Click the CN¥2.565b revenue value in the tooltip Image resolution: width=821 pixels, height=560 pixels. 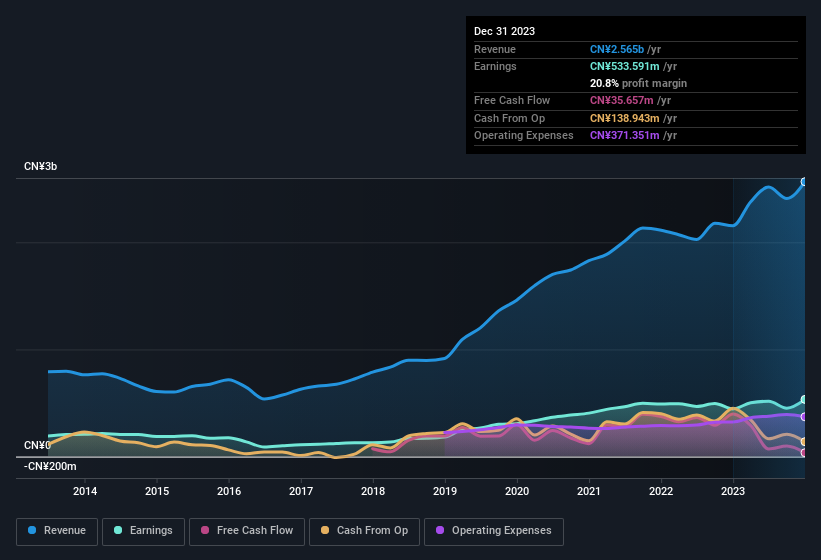(x=617, y=49)
